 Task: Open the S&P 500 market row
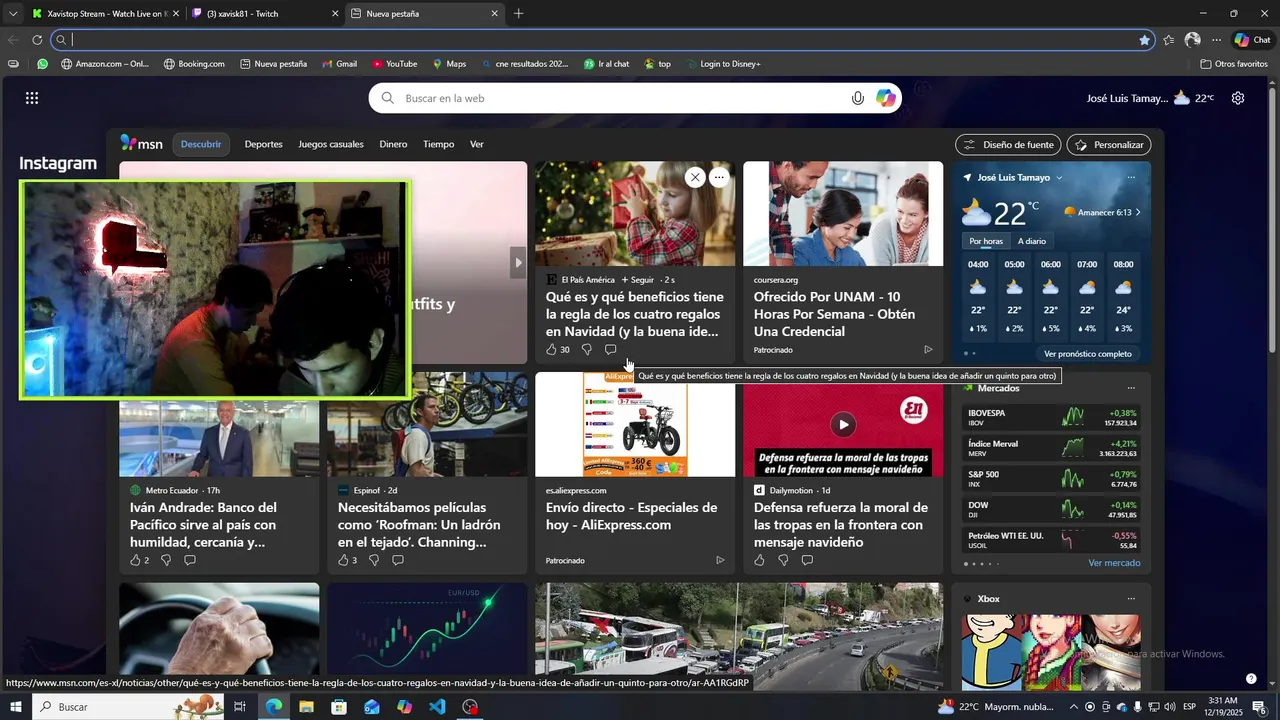tap(1052, 479)
